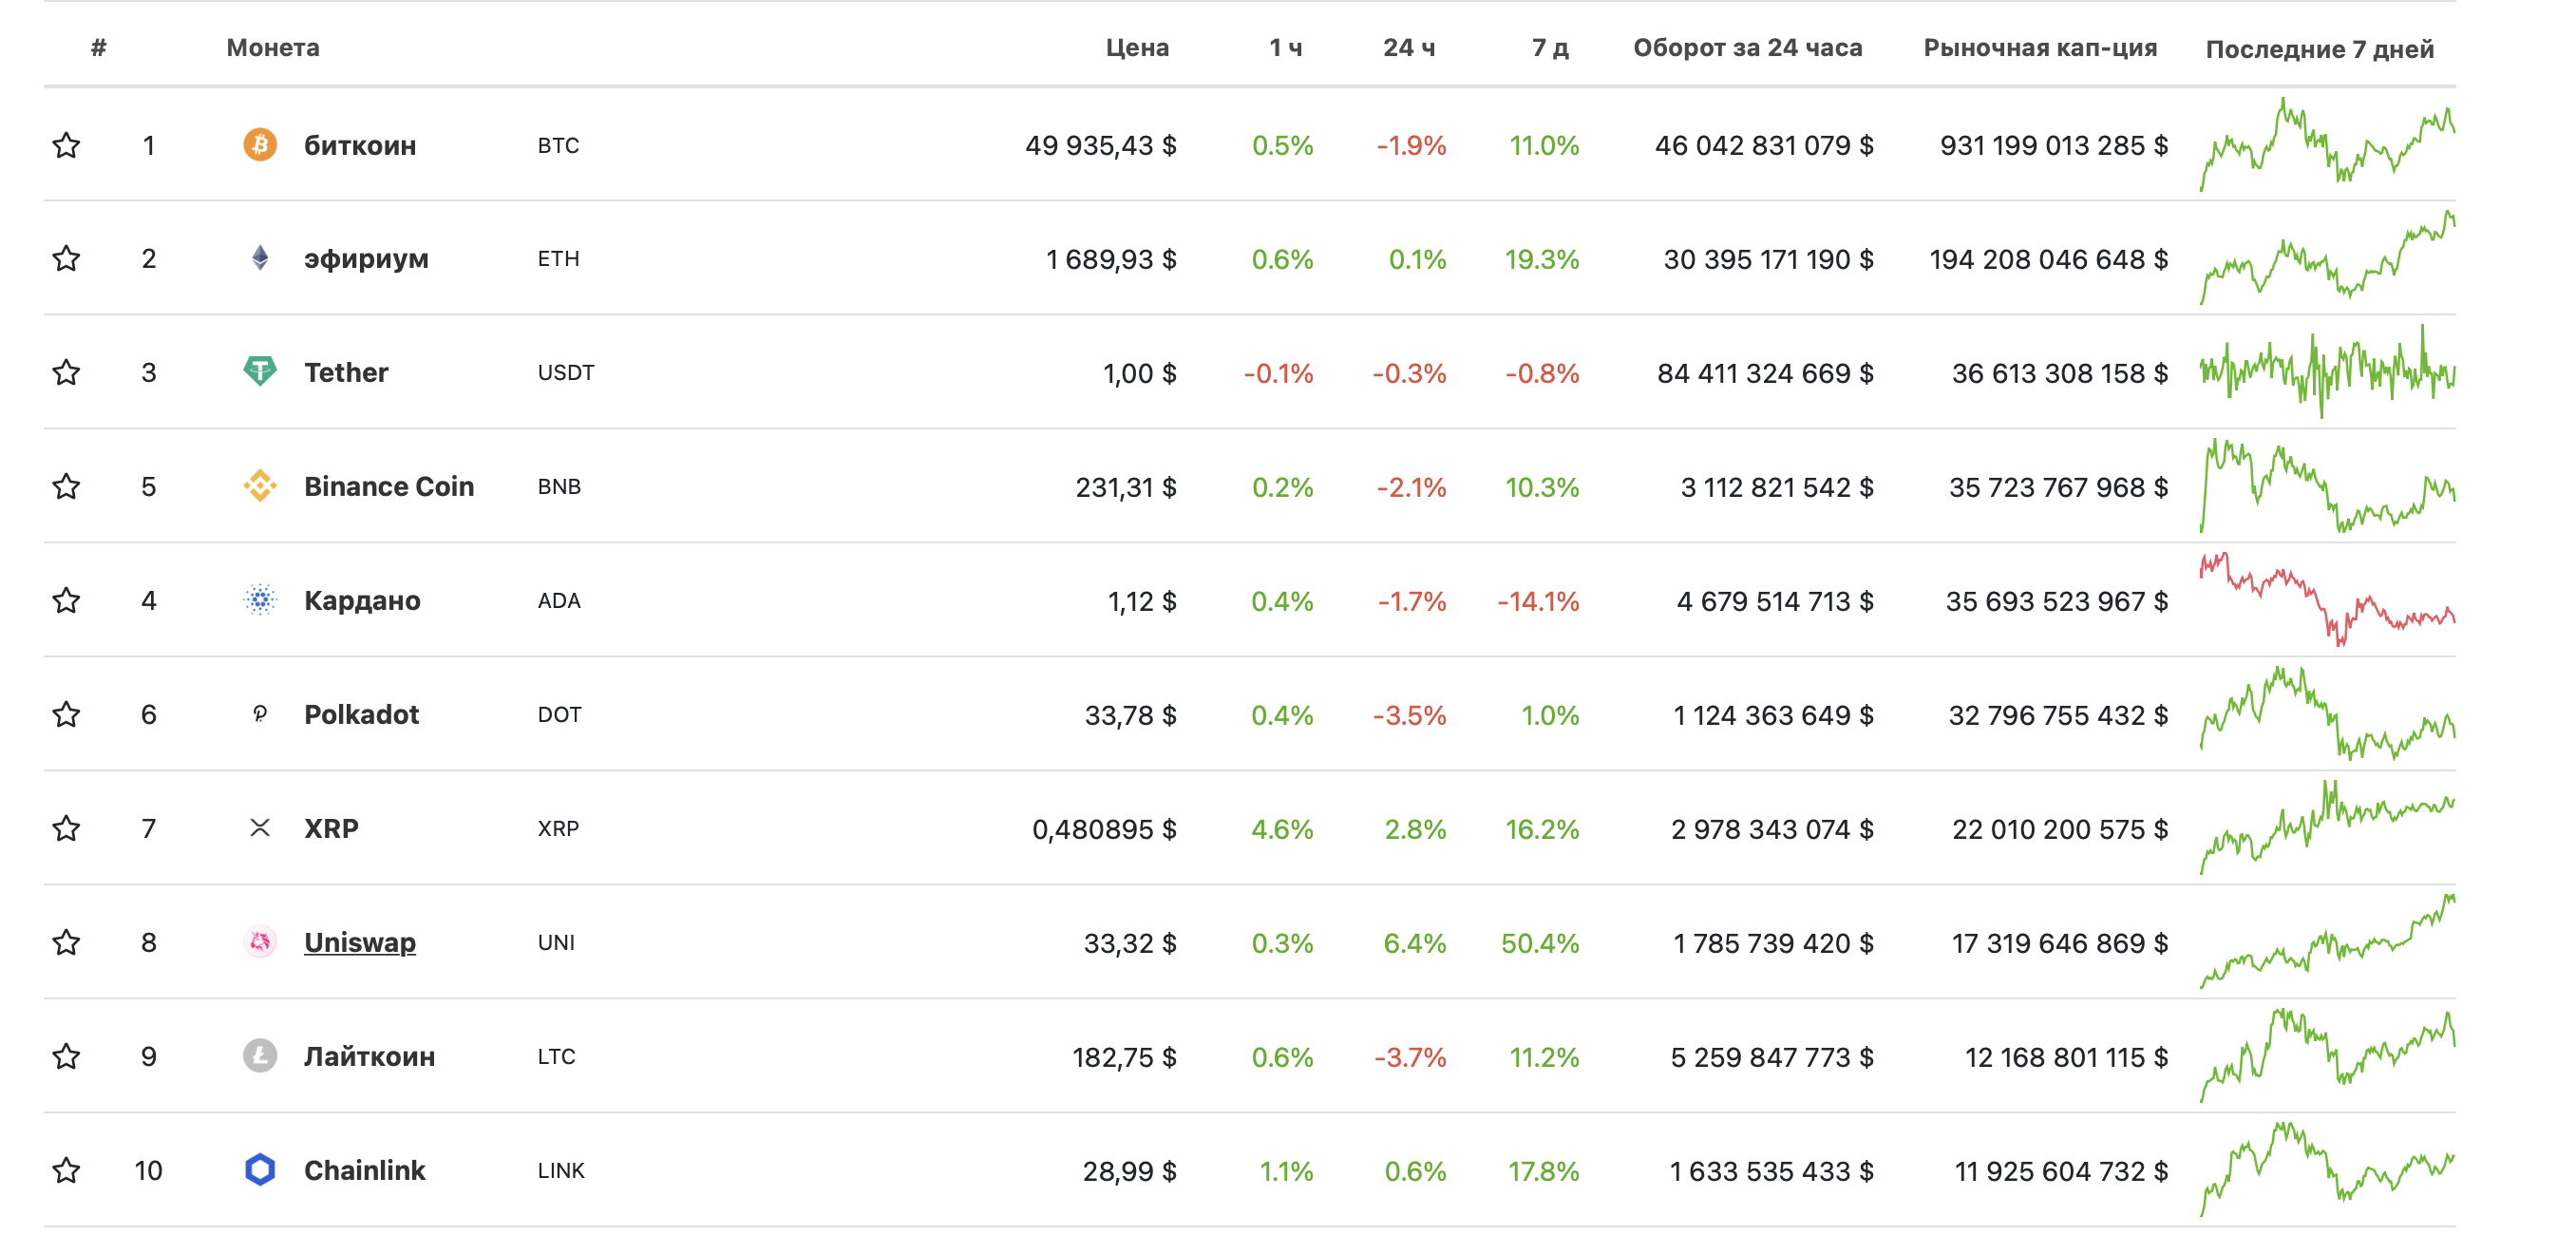
Task: Open the Кардано coin page
Action: click(362, 602)
